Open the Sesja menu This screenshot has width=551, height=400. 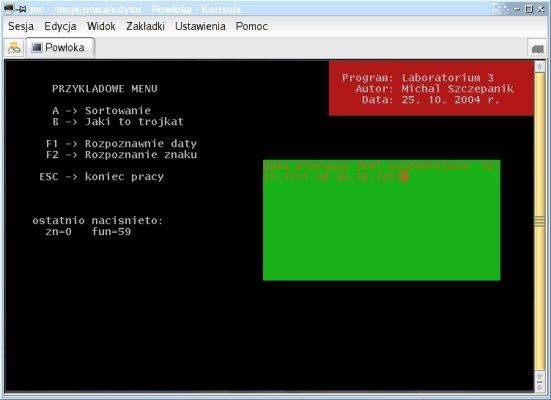pos(21,26)
